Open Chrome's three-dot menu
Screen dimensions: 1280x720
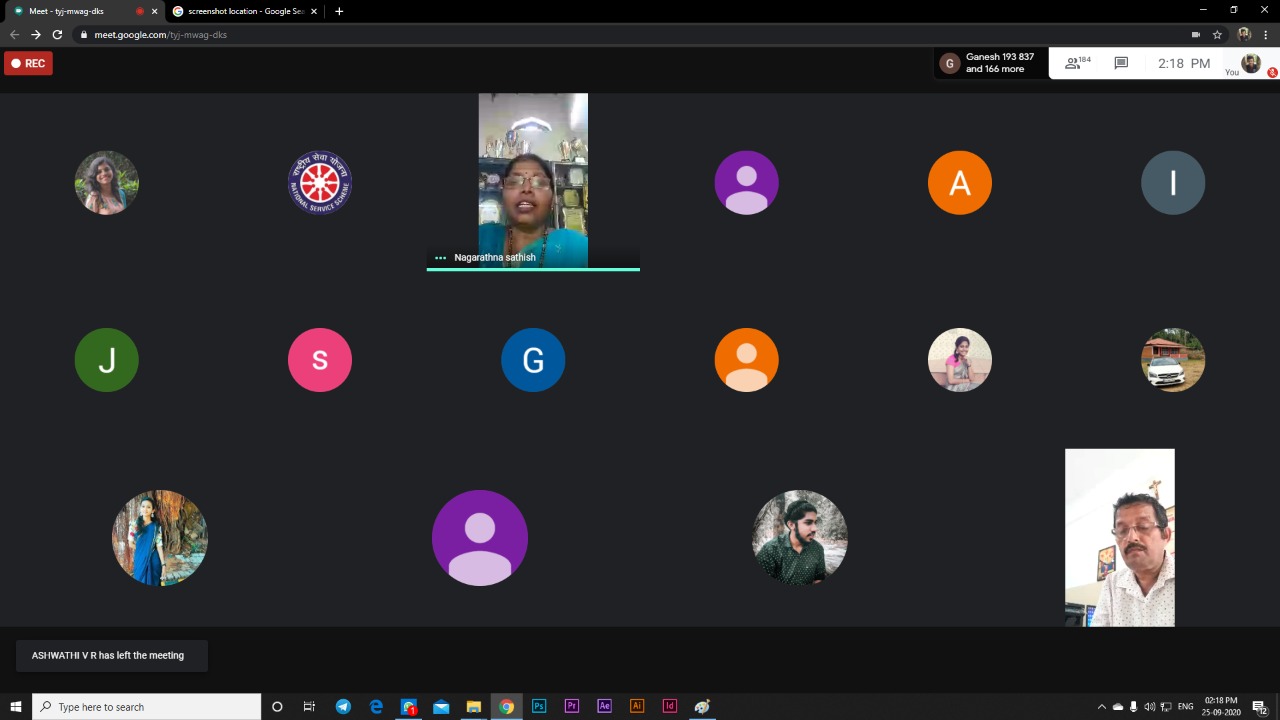click(x=1266, y=34)
